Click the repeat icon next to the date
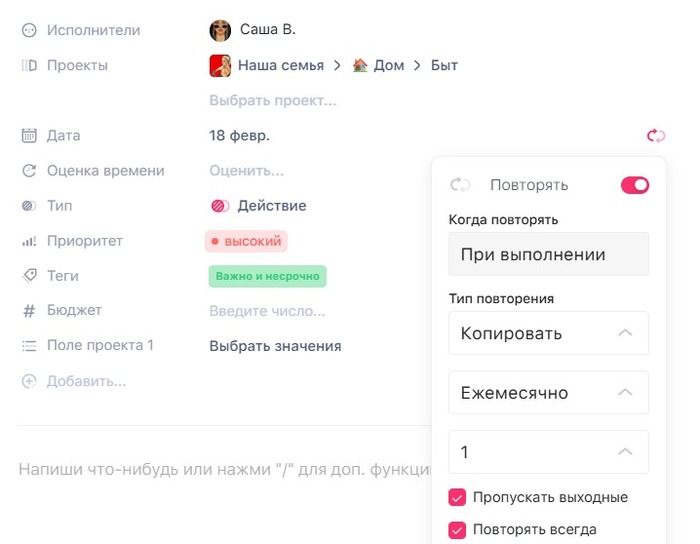The width and height of the screenshot is (700, 544). point(656,136)
